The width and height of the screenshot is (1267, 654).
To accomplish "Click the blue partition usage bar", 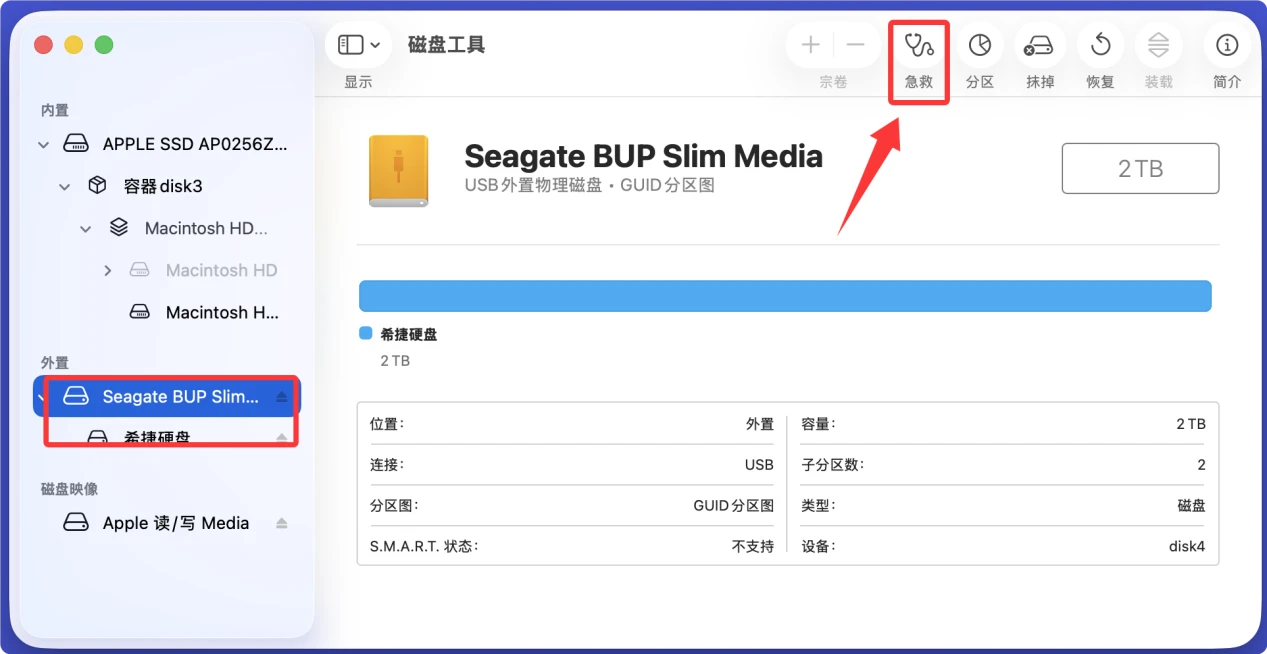I will (785, 296).
